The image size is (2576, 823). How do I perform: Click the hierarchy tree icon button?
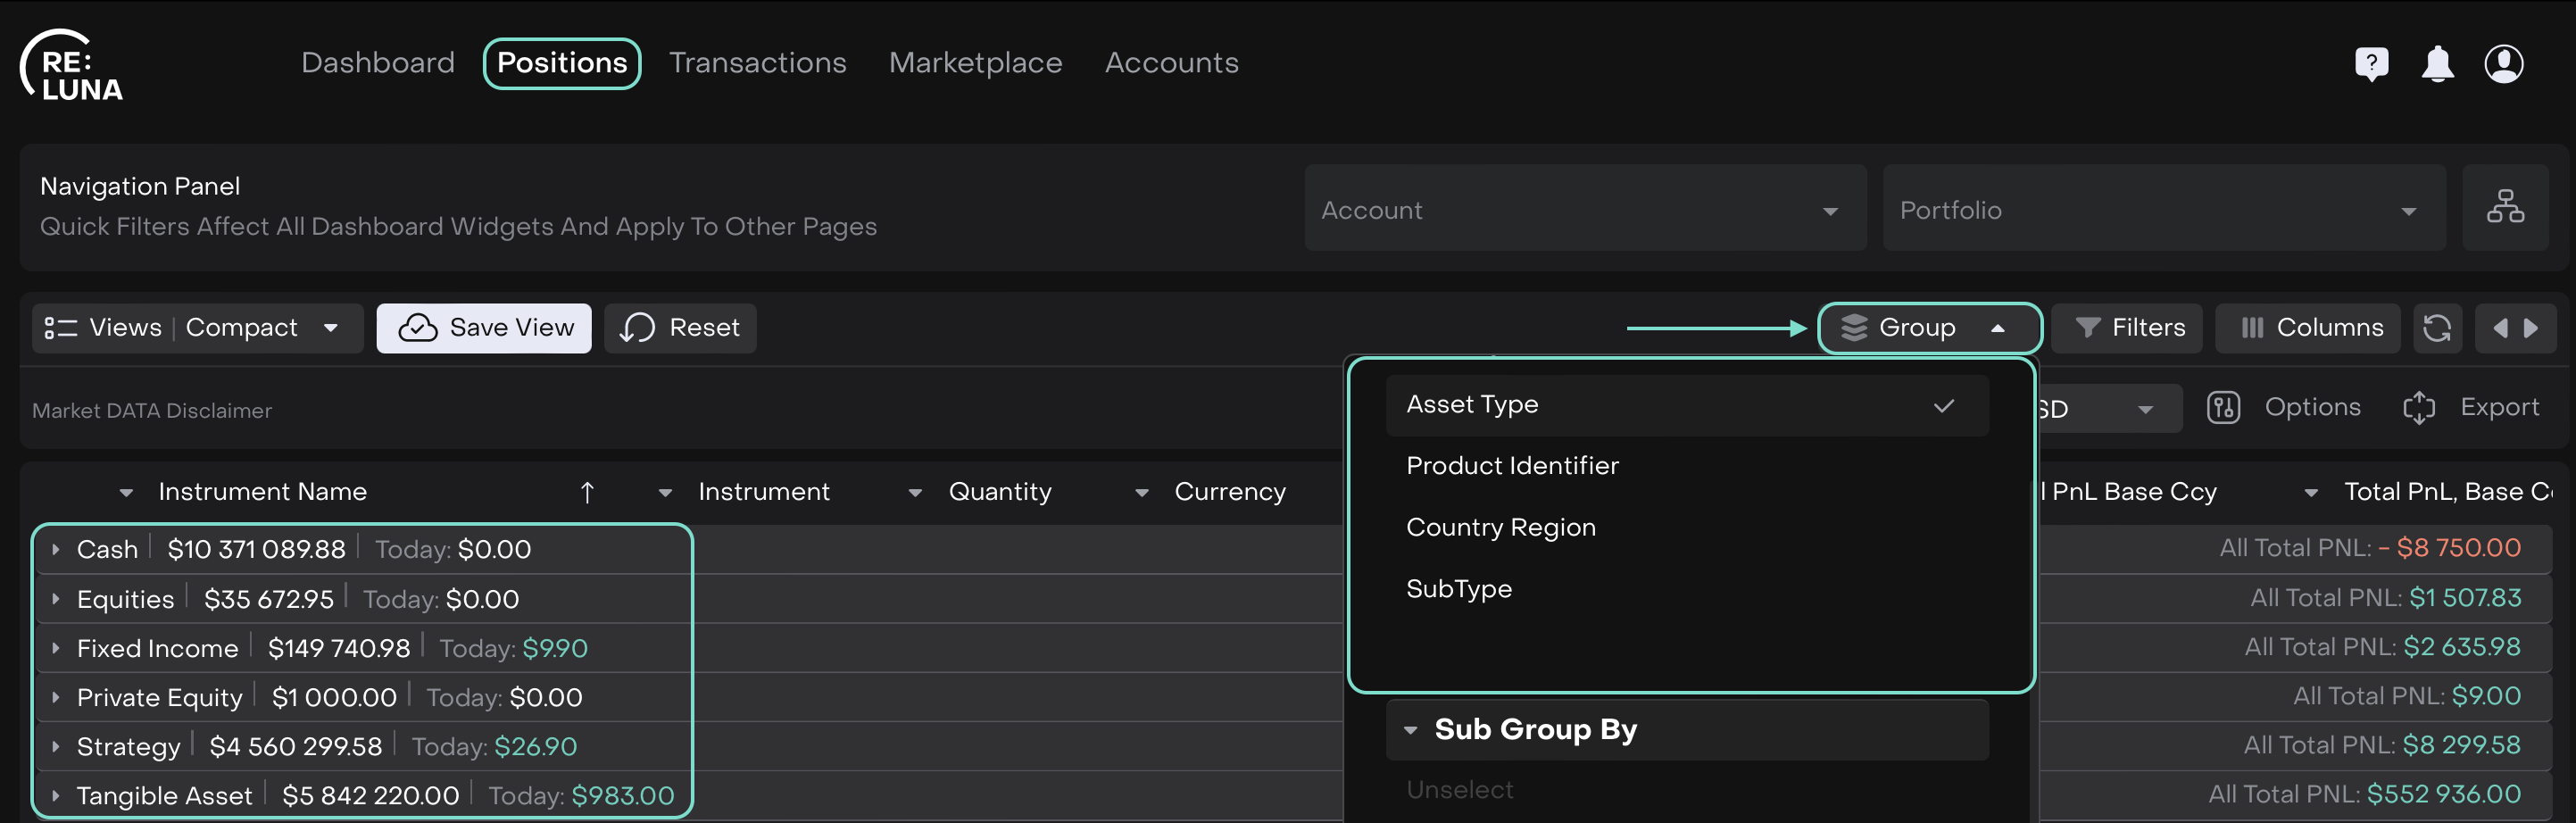[2504, 208]
